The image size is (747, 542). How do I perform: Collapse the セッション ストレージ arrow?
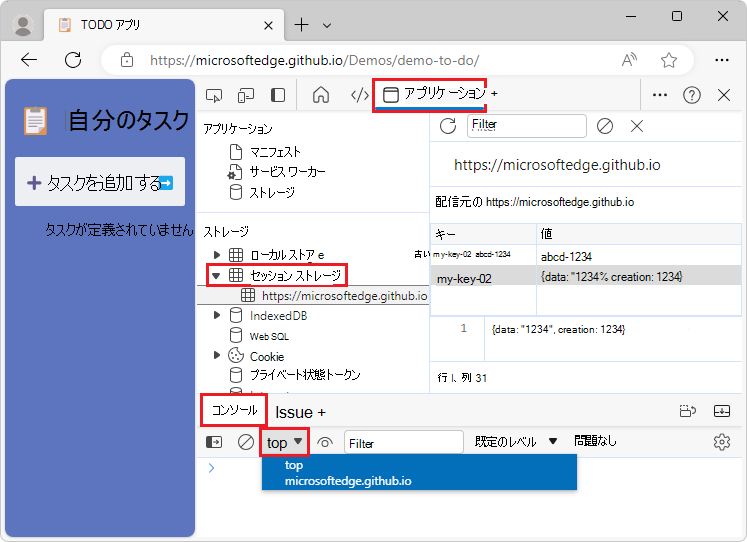click(216, 275)
